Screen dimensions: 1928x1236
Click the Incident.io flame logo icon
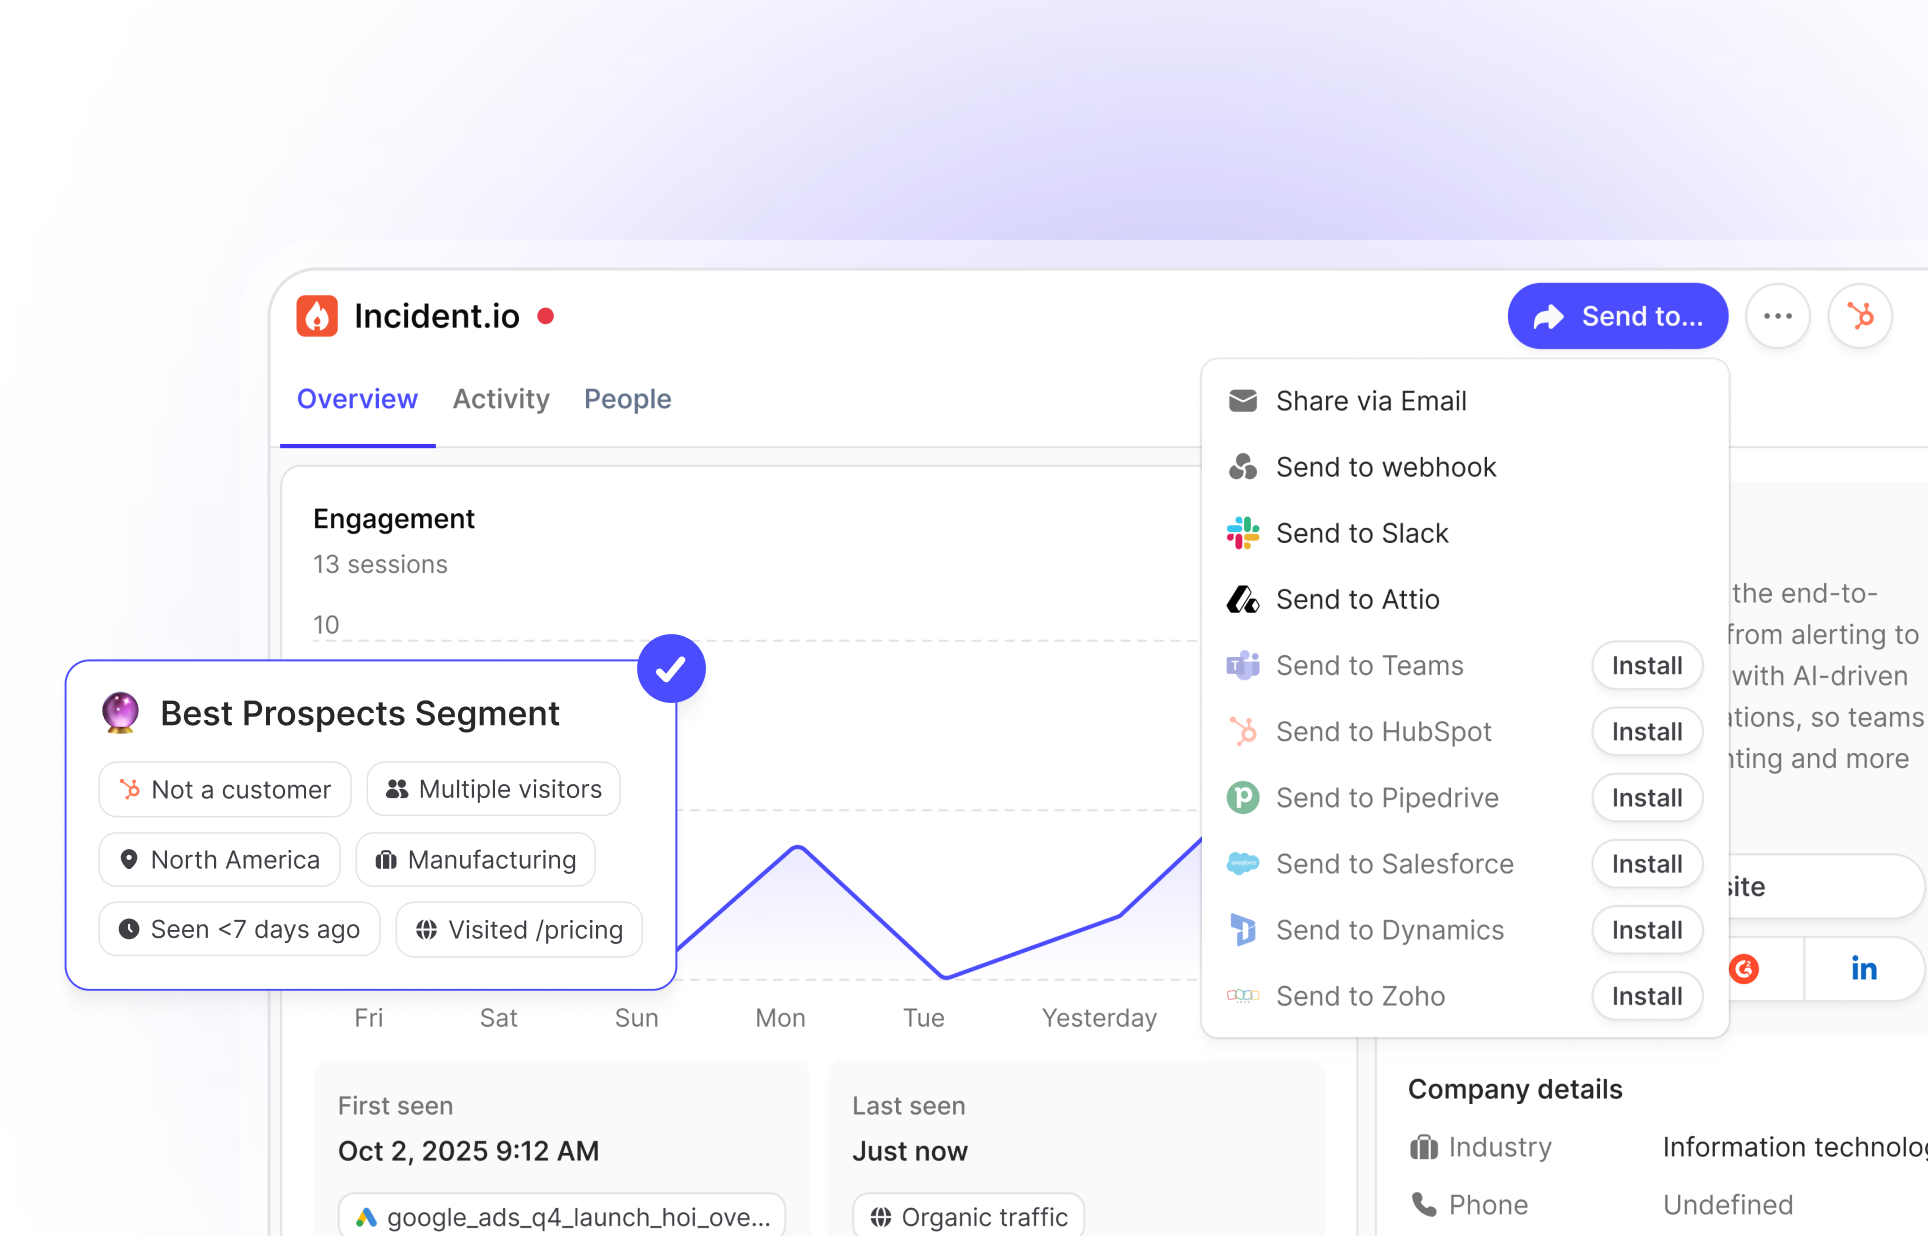317,316
